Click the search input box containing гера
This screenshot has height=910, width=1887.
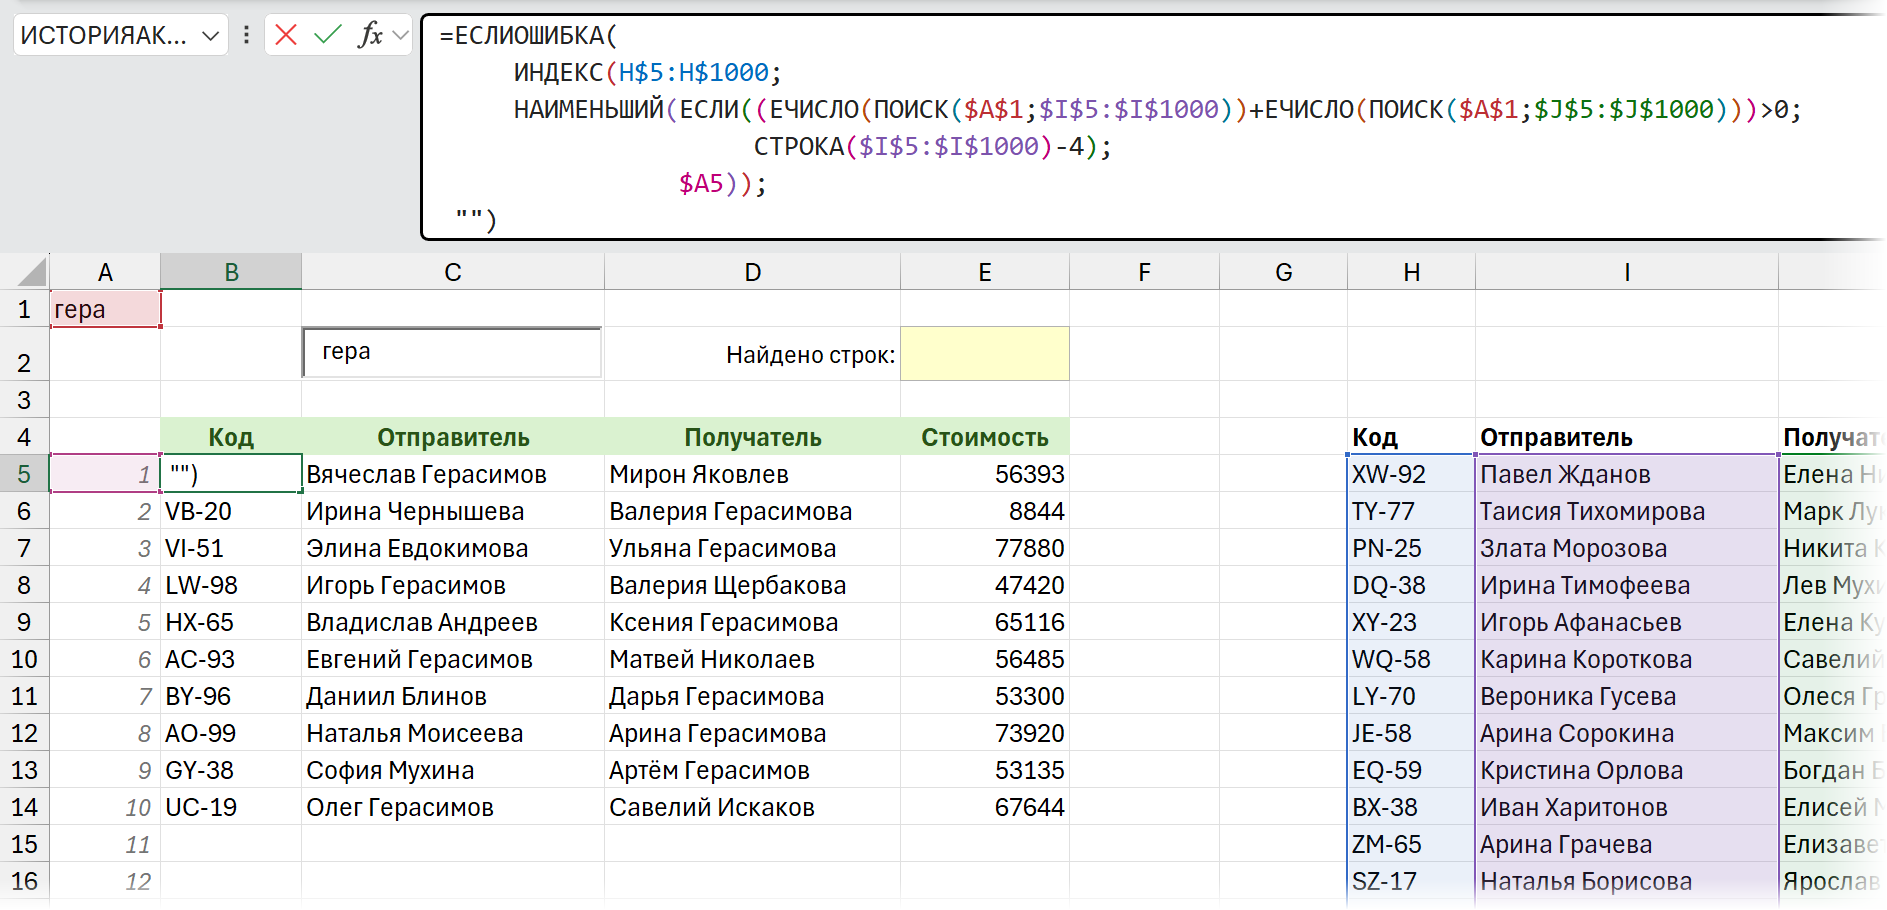pyautogui.click(x=452, y=352)
